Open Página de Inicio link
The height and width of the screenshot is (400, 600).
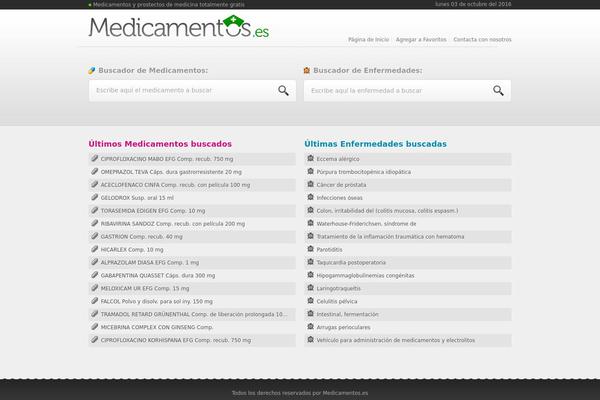(x=368, y=39)
